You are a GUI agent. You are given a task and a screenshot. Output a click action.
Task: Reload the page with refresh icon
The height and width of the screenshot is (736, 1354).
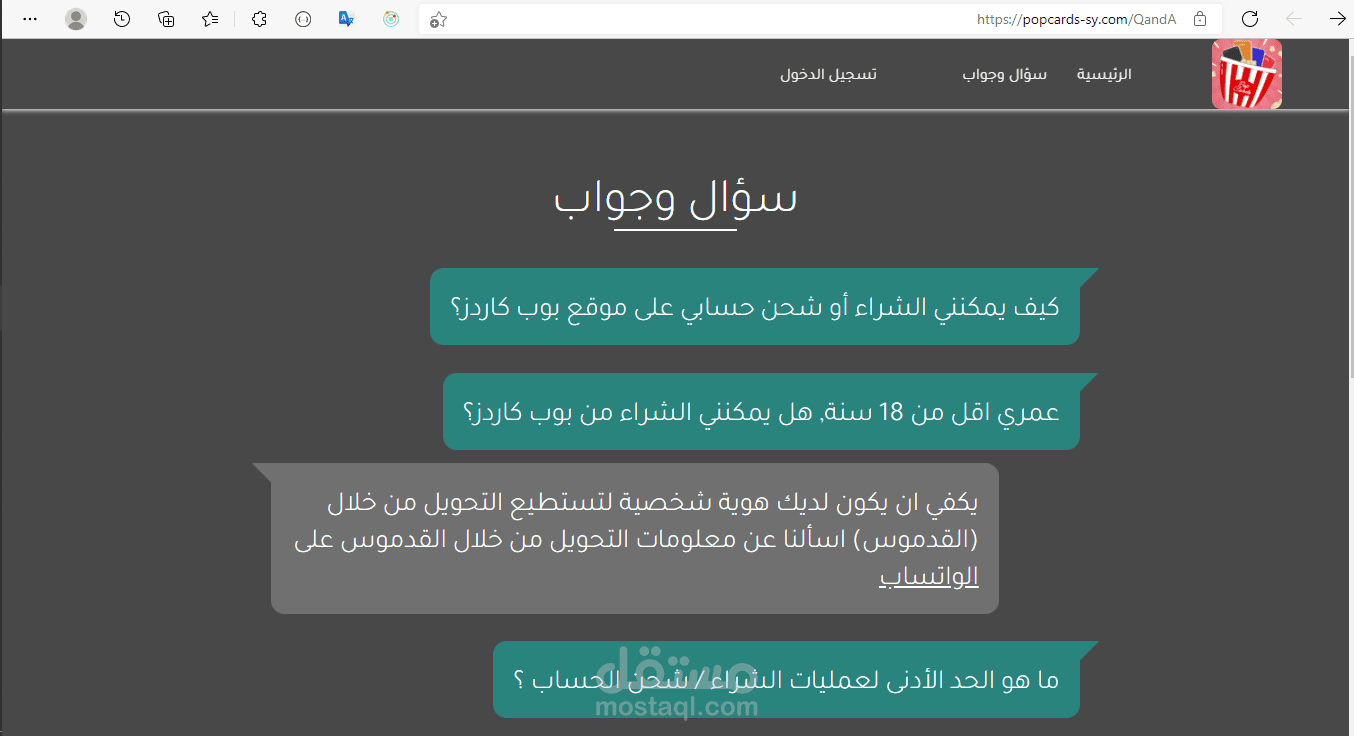[x=1249, y=19]
